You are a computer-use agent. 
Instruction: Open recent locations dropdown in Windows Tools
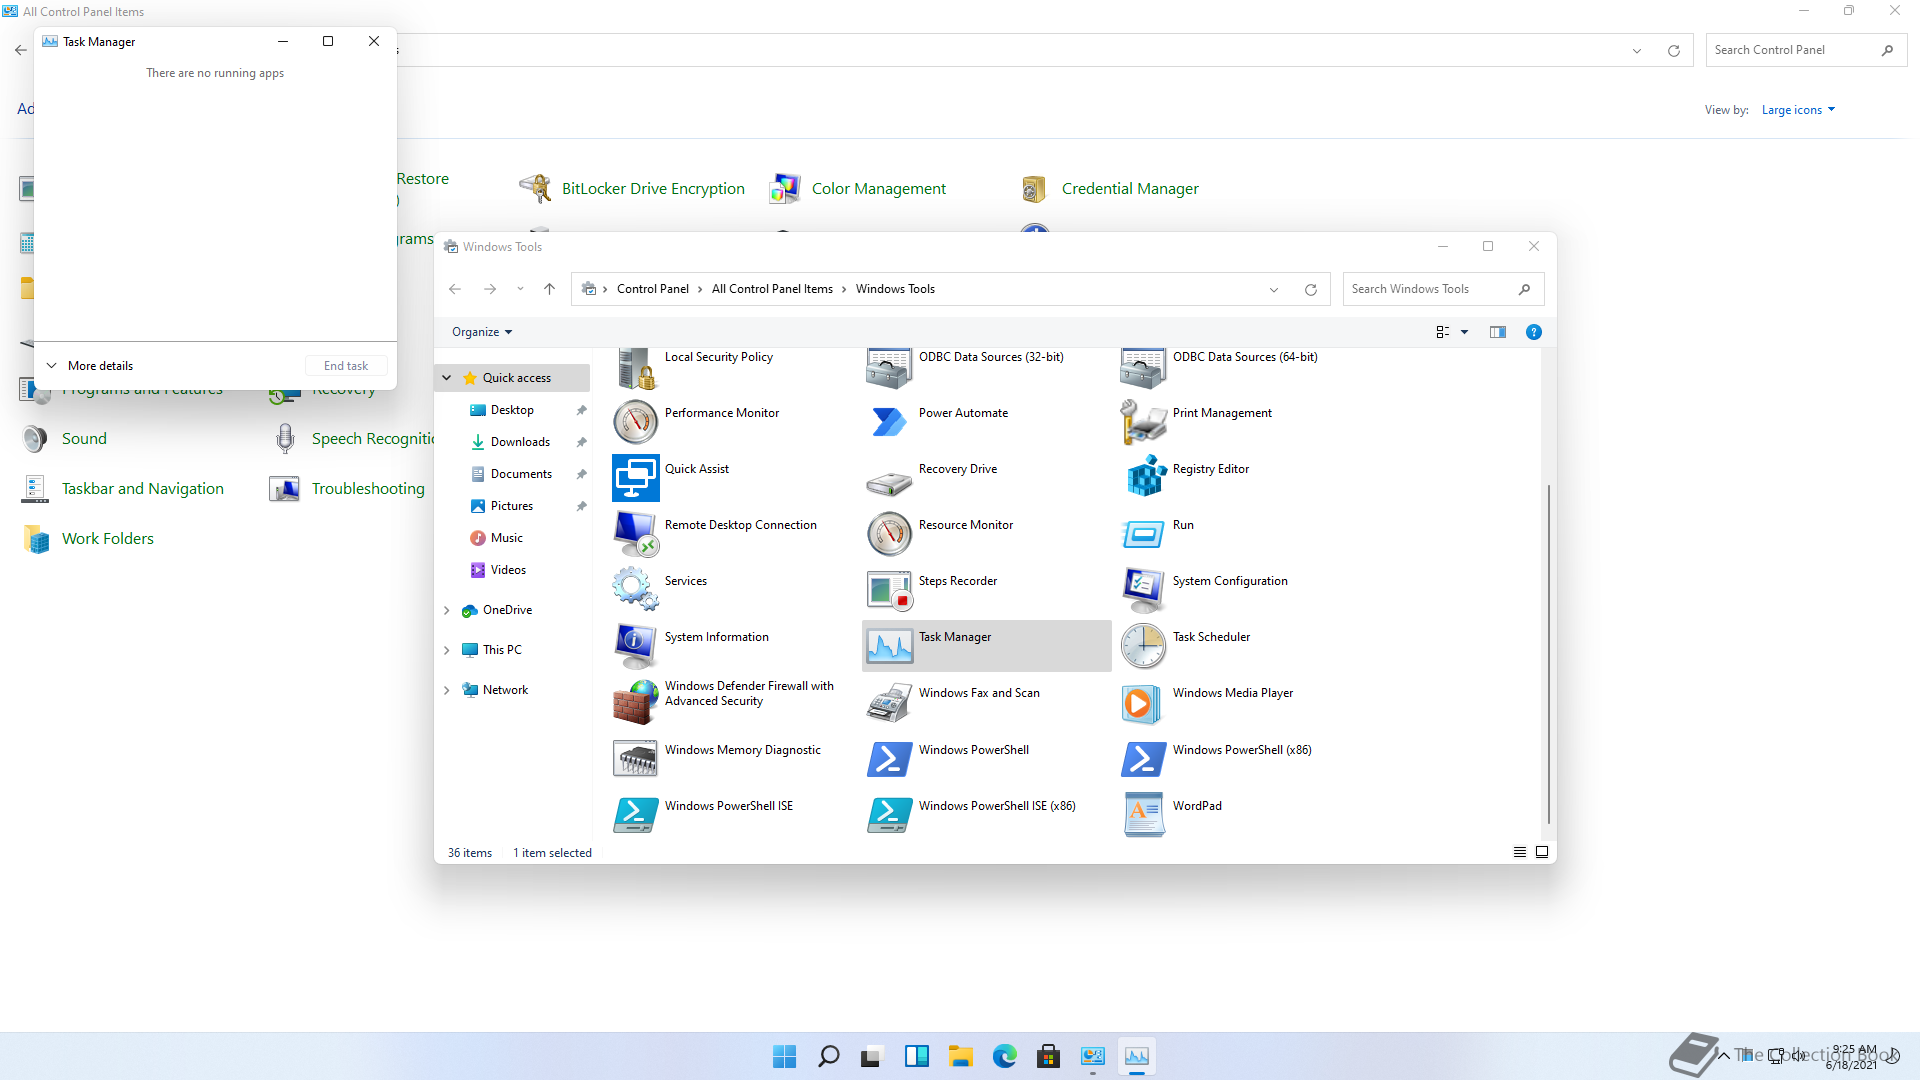click(520, 289)
